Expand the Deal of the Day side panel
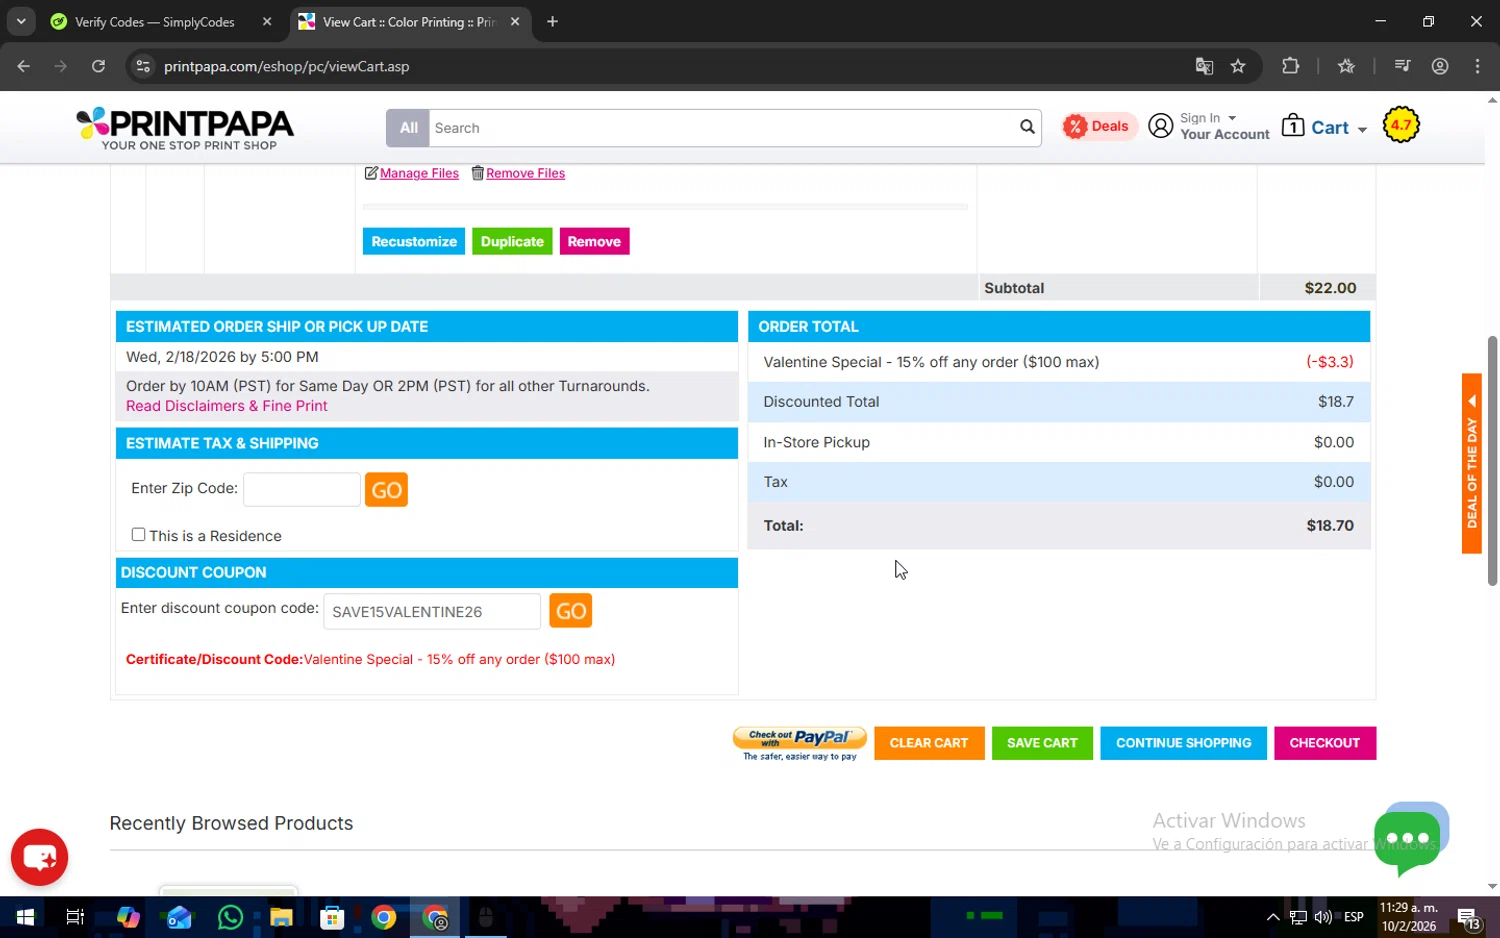Viewport: 1500px width, 938px height. (1471, 463)
